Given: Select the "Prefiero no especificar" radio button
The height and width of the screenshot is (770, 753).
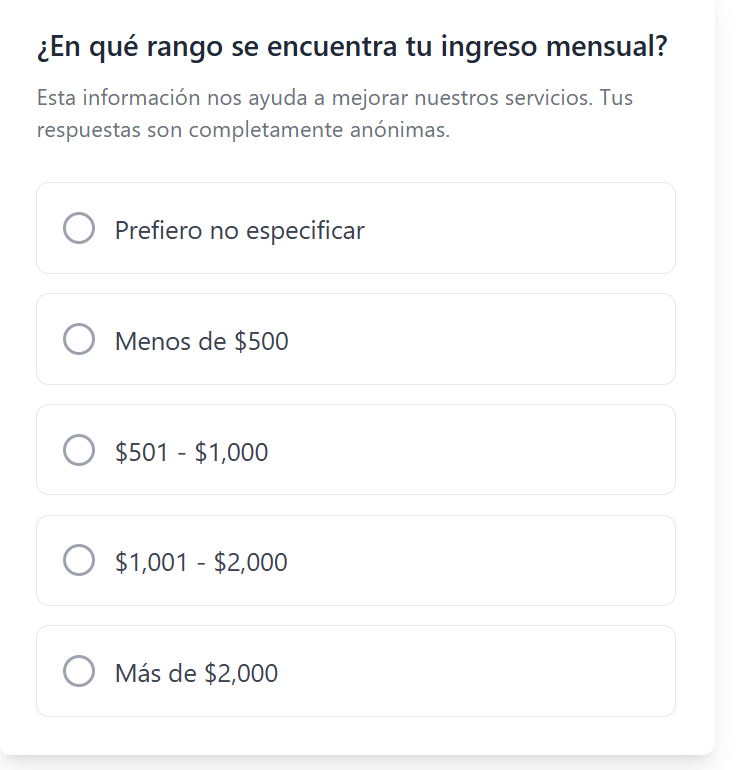Looking at the screenshot, I should pos(79,228).
